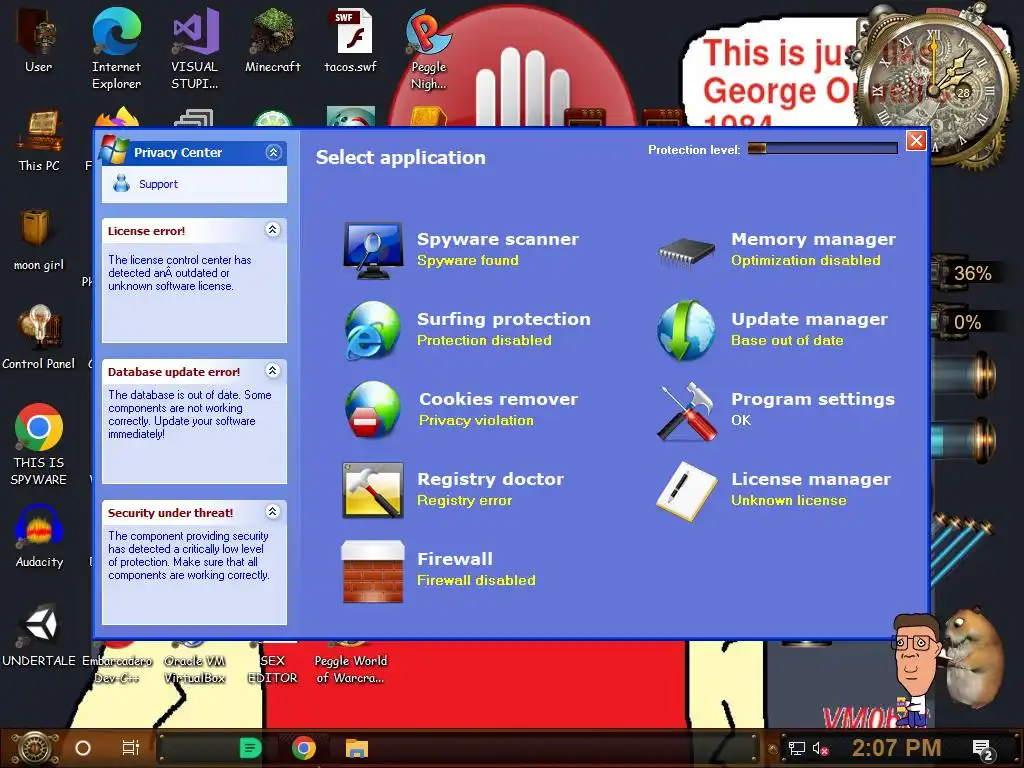
Task: Open Program settings tools icon
Action: pyautogui.click(x=686, y=411)
